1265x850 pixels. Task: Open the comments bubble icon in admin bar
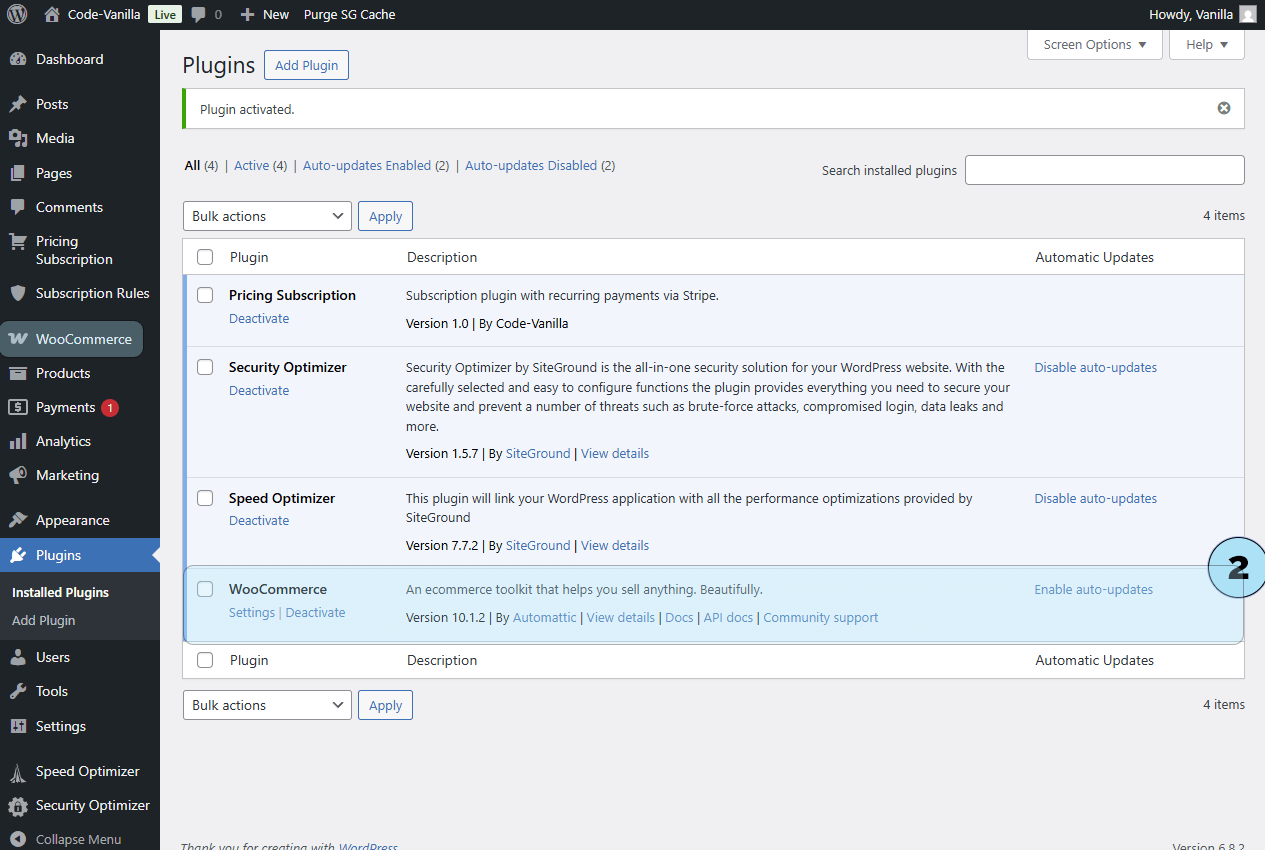198,14
